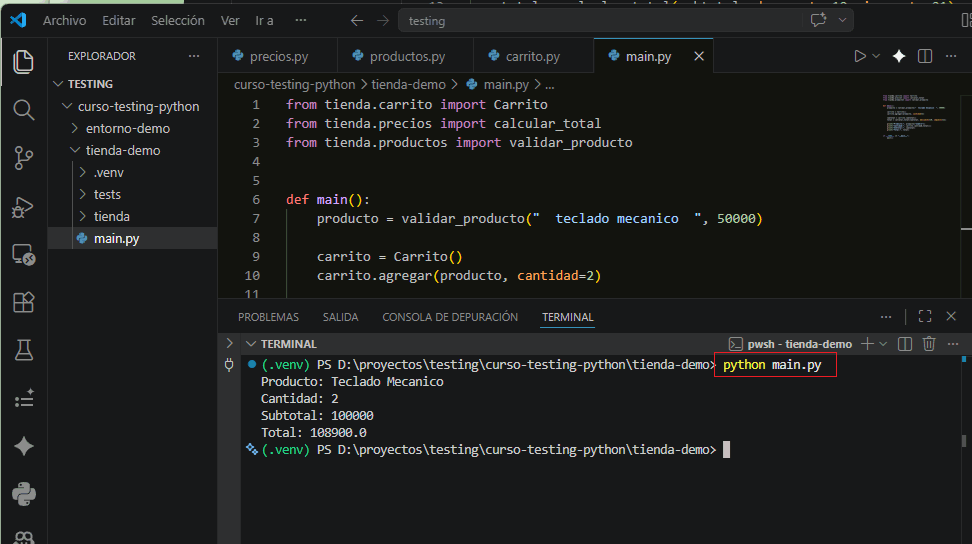Open the Python extension view
Viewport: 972px width, 544px height.
coord(24,494)
